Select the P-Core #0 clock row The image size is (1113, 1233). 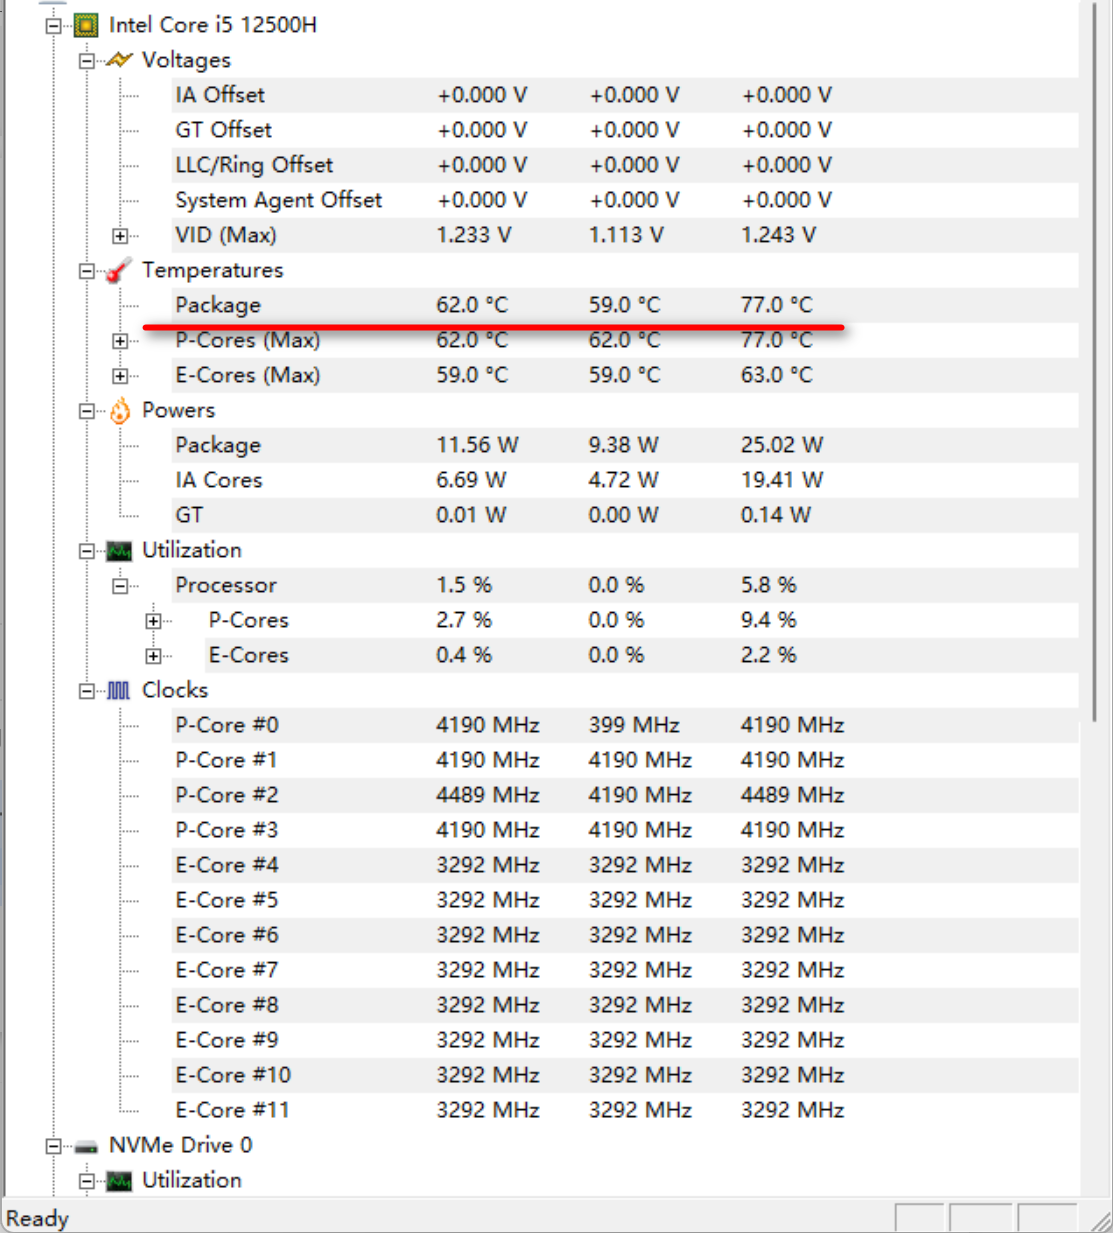[x=626, y=725]
